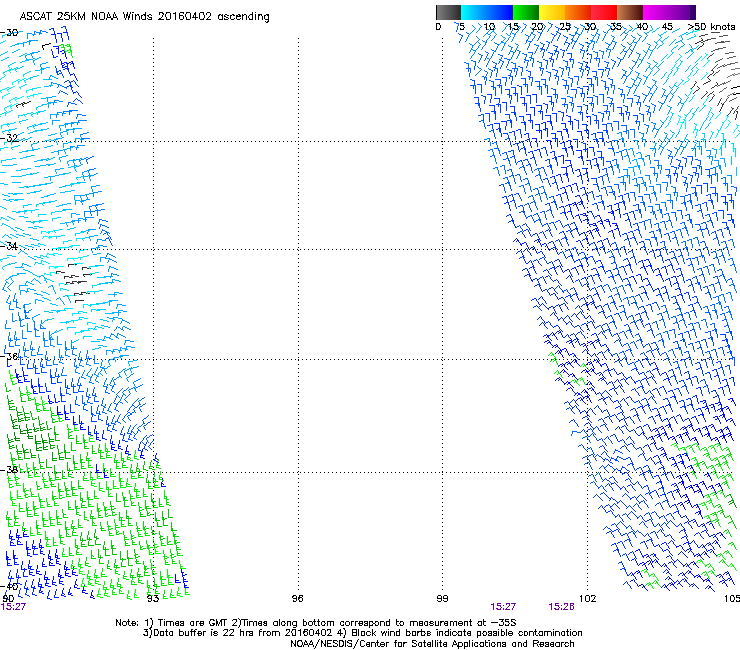Click the title 'ASCAT 25KM NOAA Winds 20160402 ascending'
This screenshot has height=650, width=740.
[x=144, y=17]
